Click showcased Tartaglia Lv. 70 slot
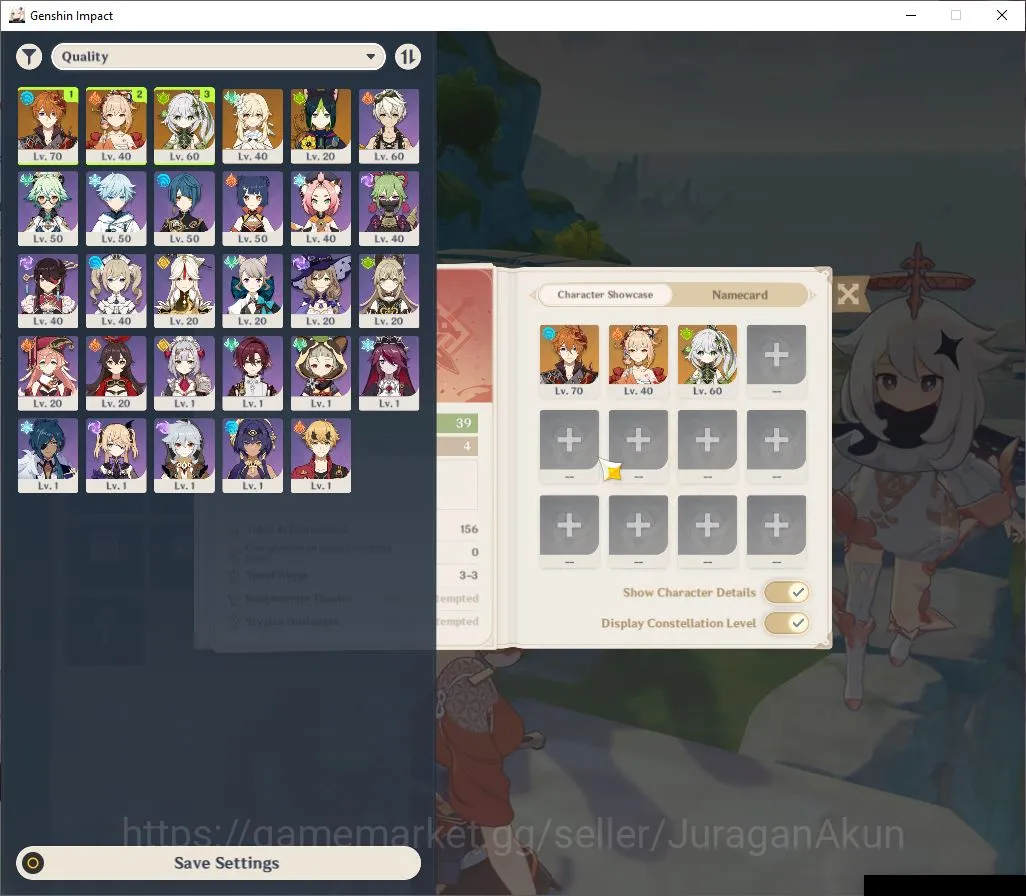 569,361
